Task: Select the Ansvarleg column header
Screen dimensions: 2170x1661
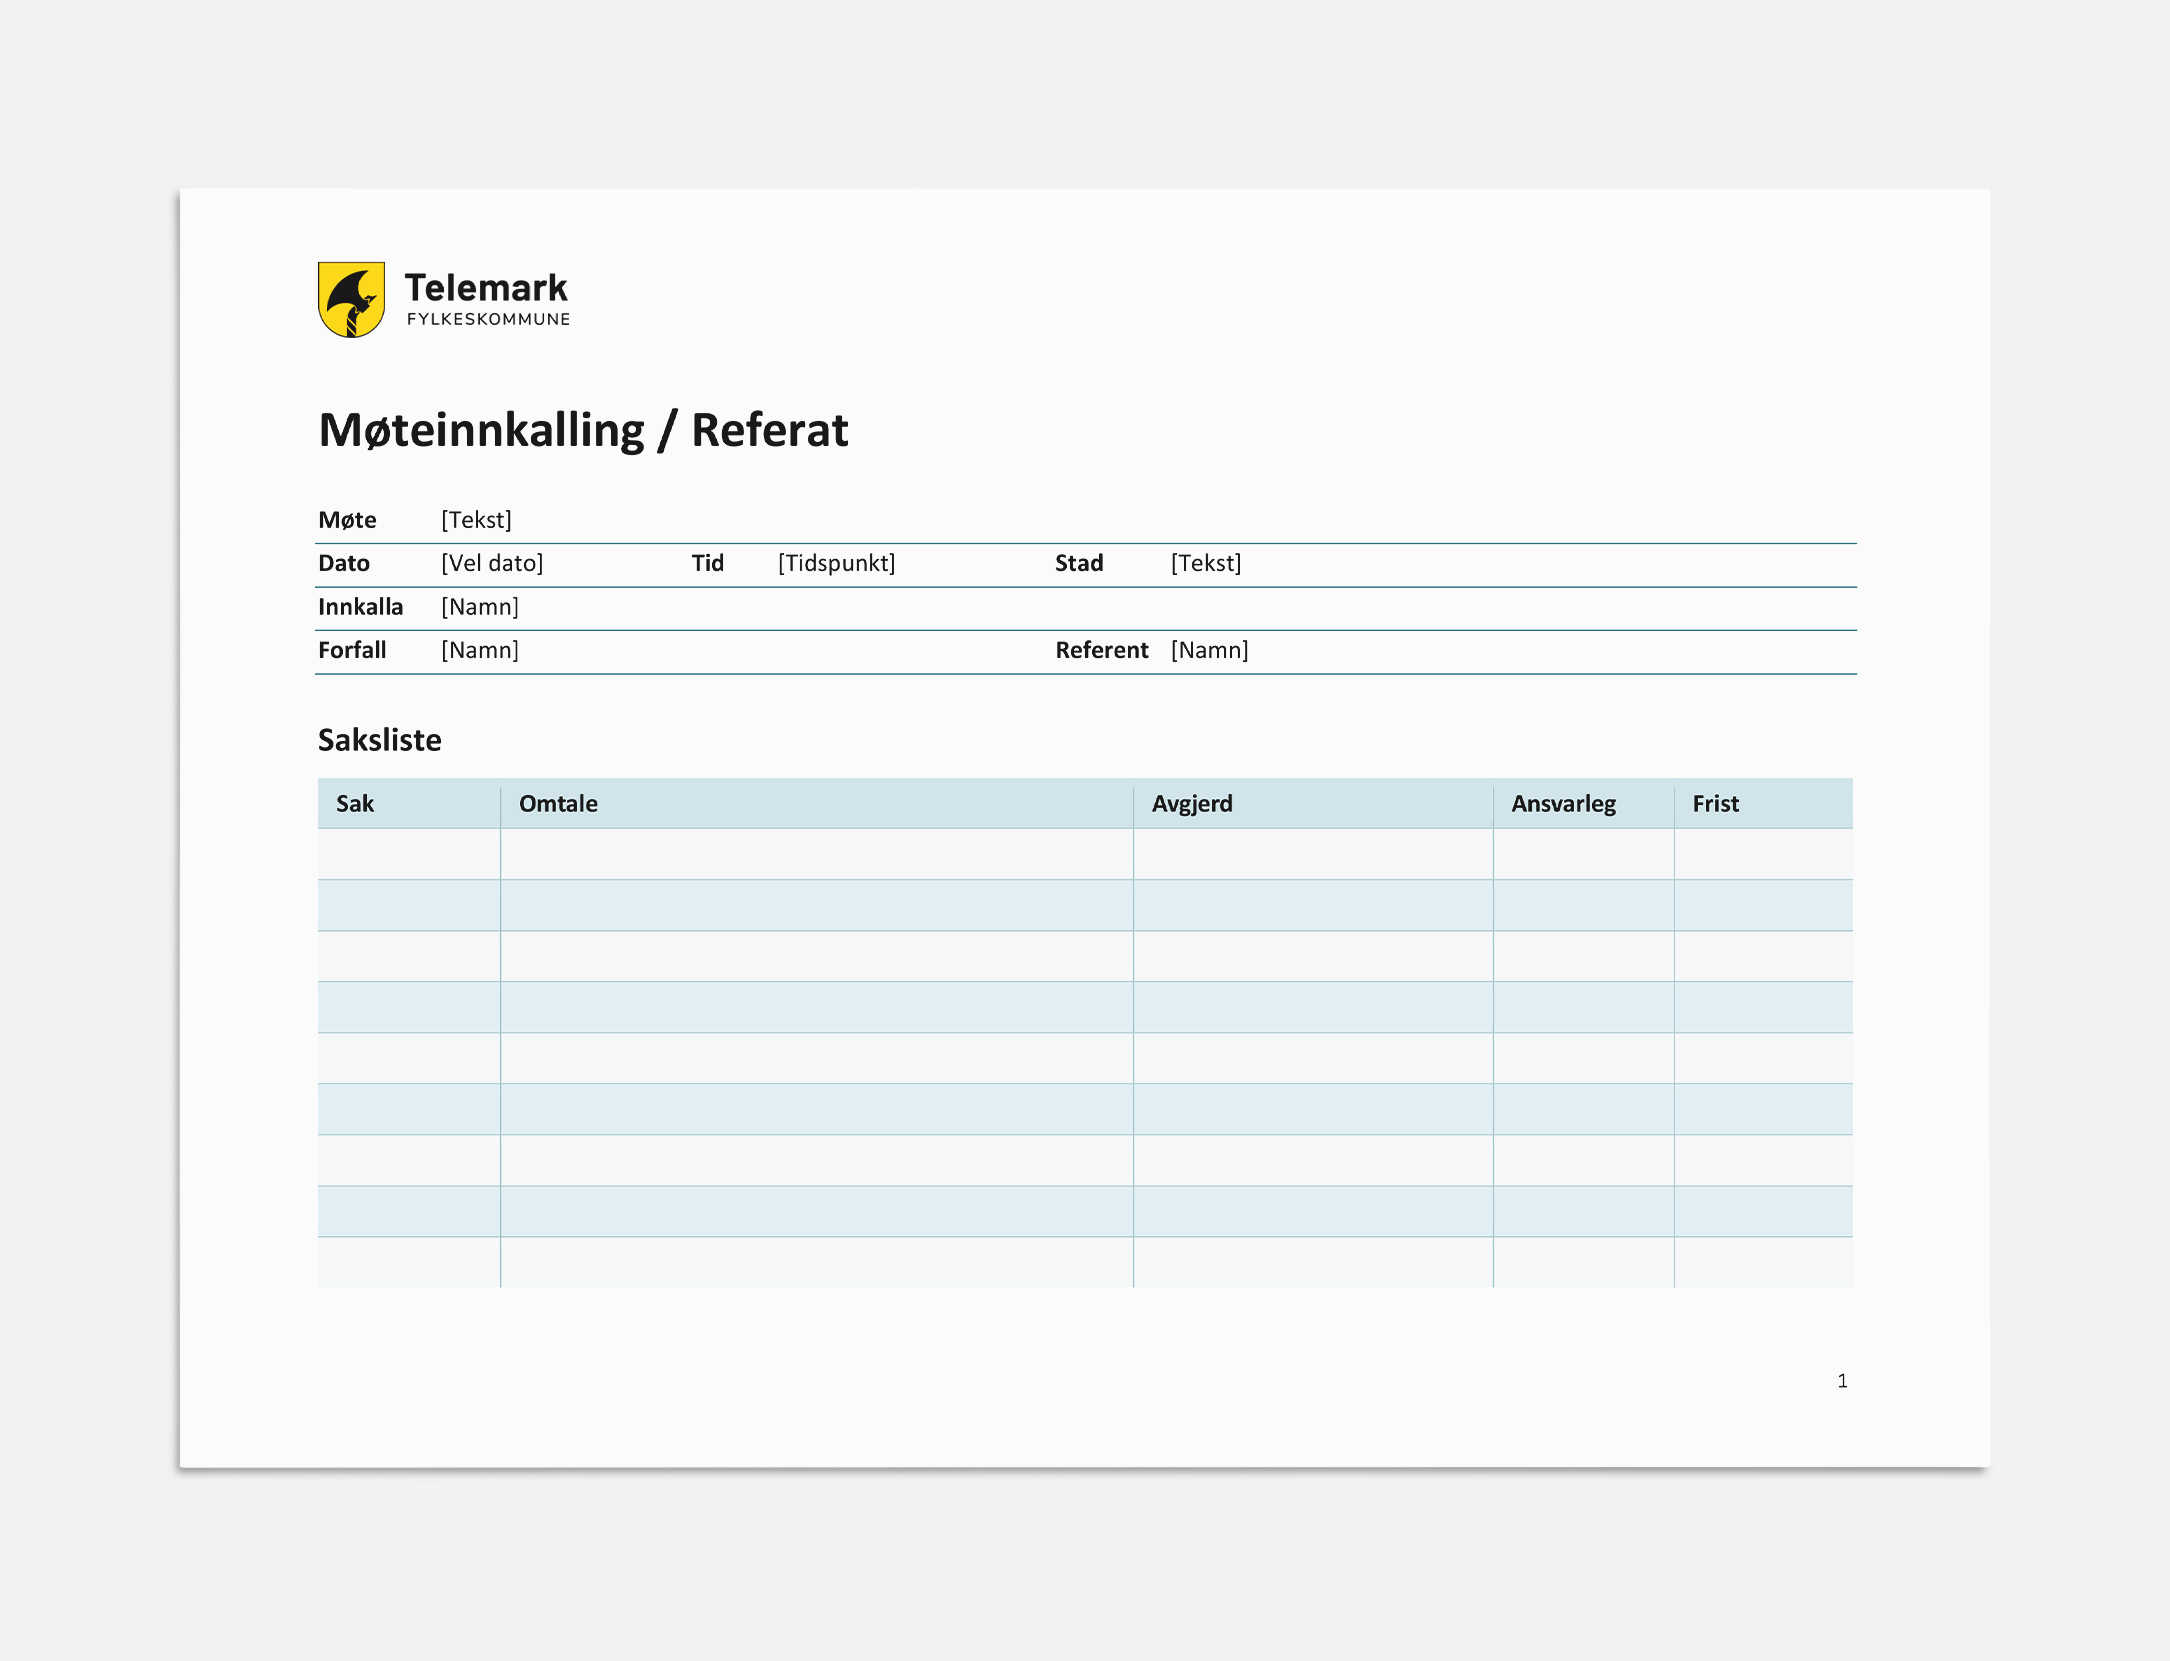Action: point(1563,804)
